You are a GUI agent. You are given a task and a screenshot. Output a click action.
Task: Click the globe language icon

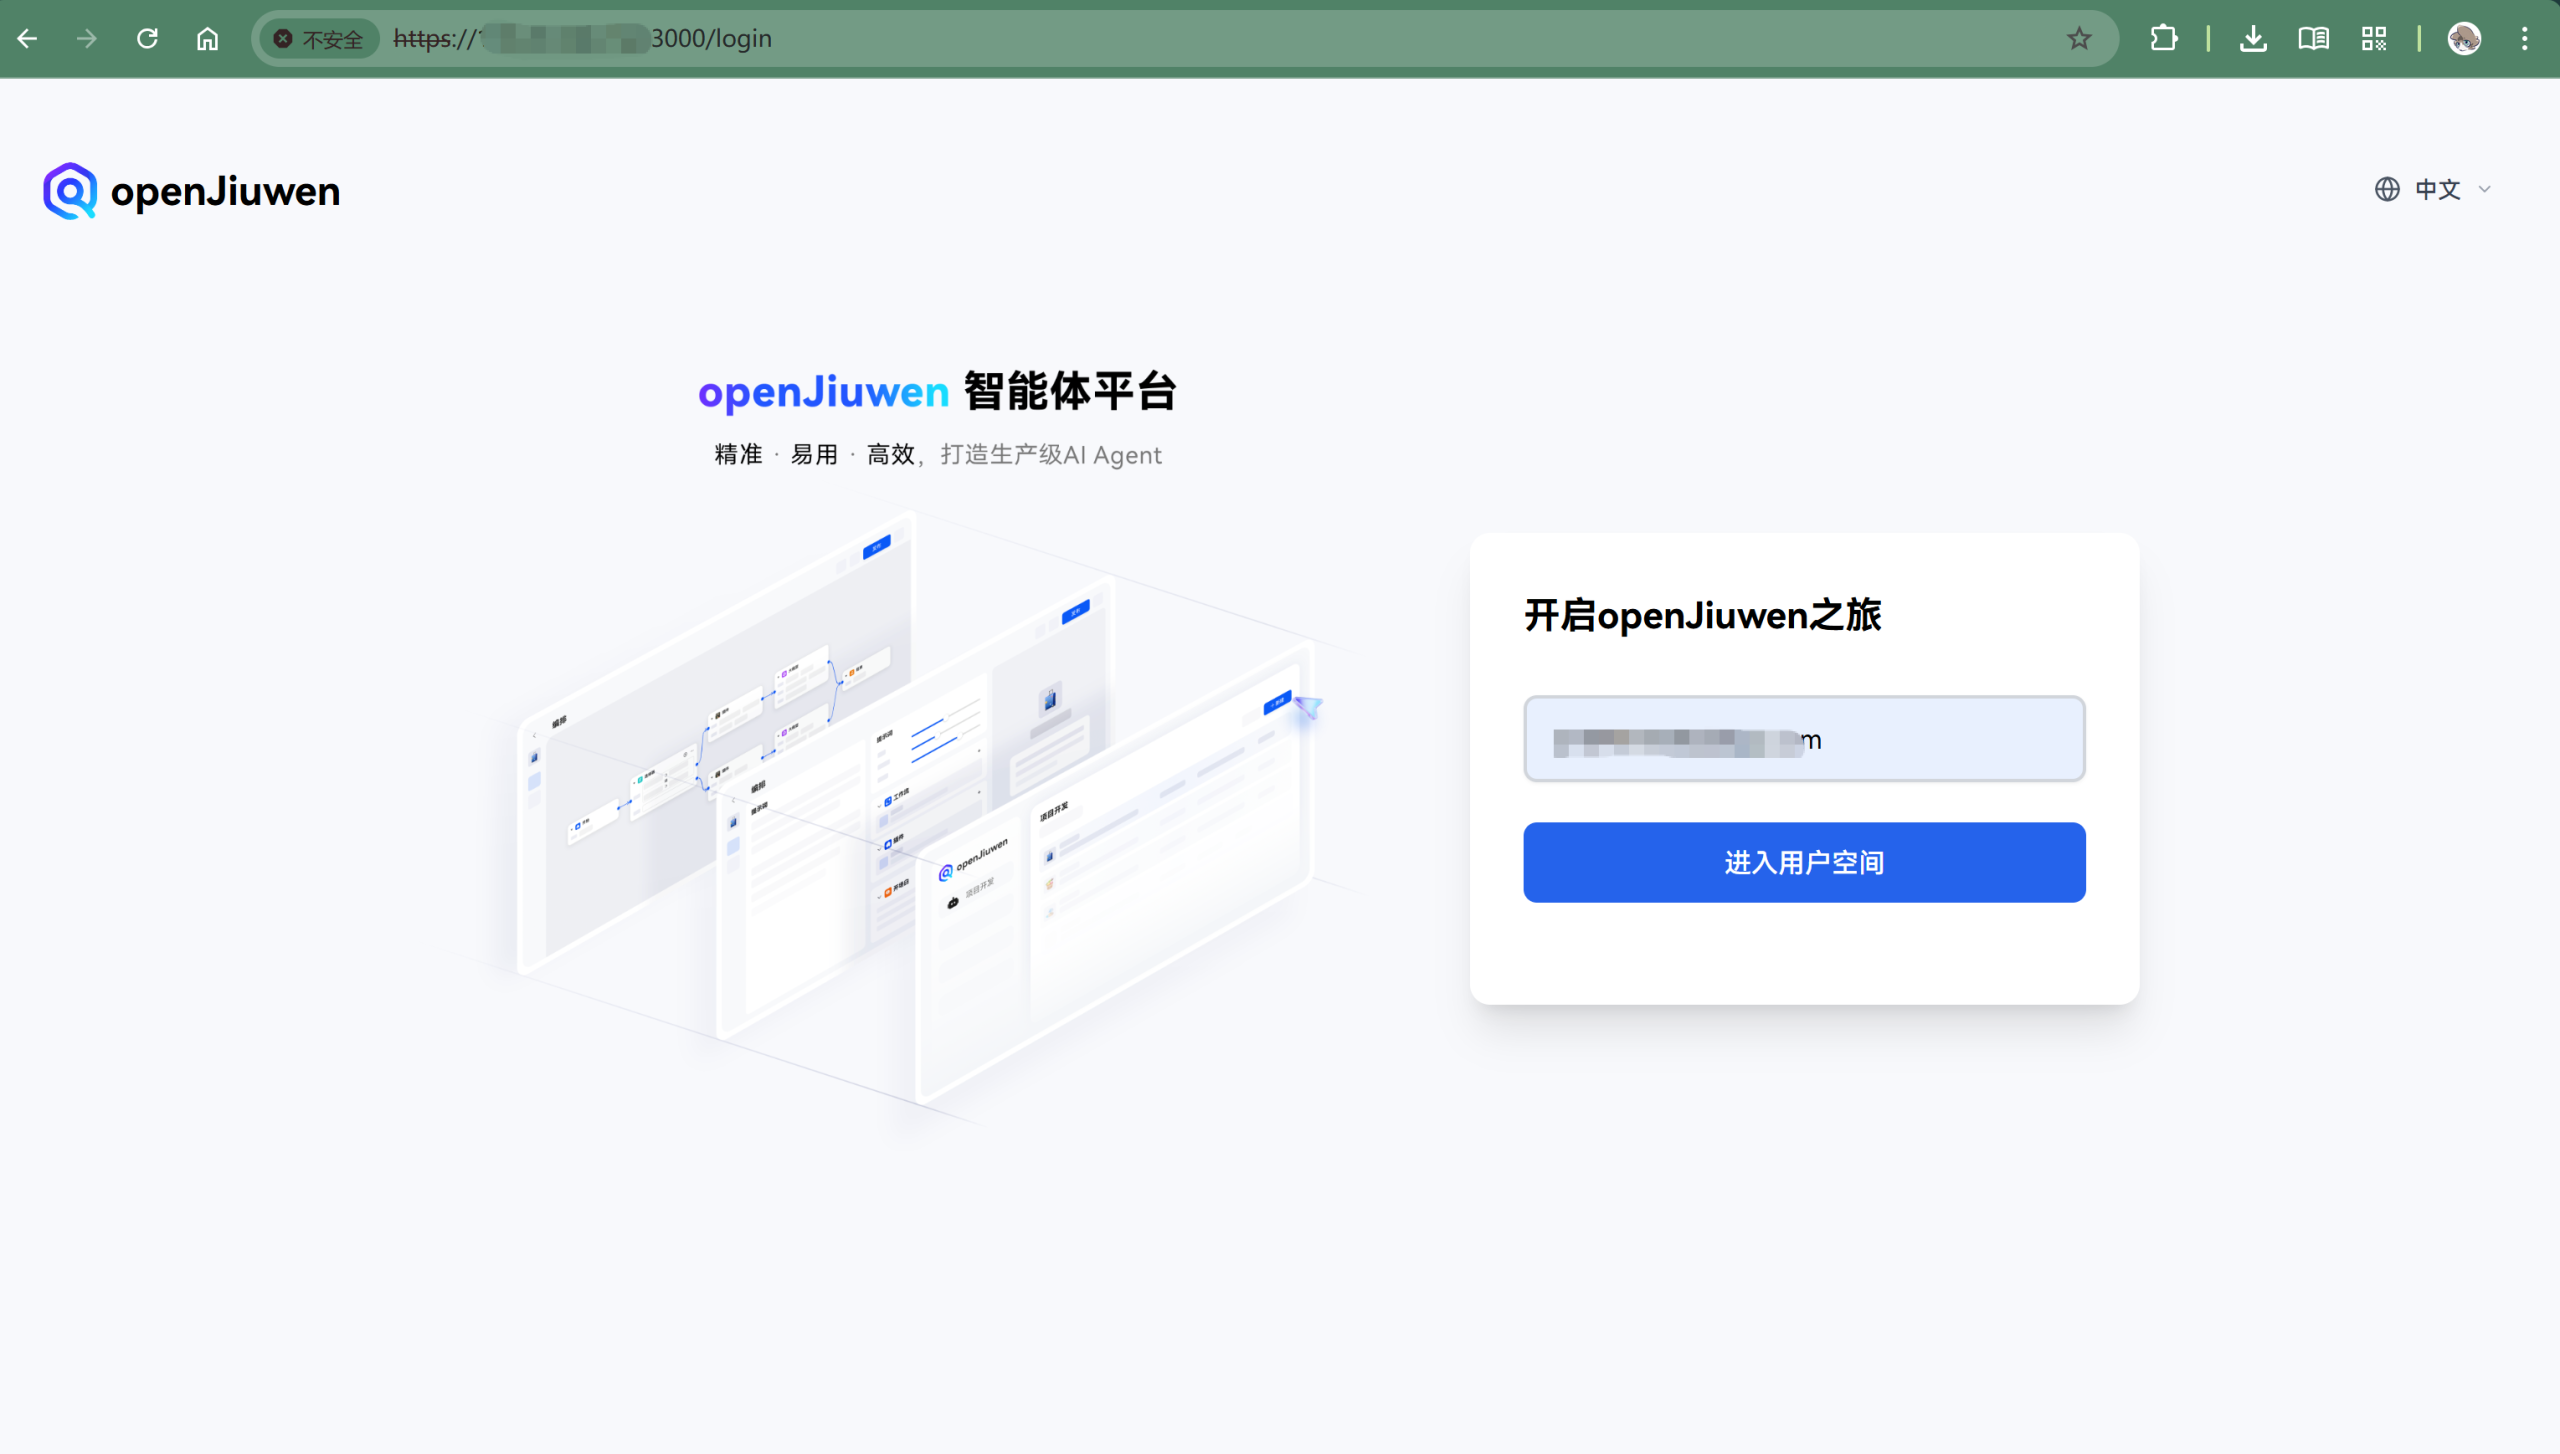(x=2387, y=189)
